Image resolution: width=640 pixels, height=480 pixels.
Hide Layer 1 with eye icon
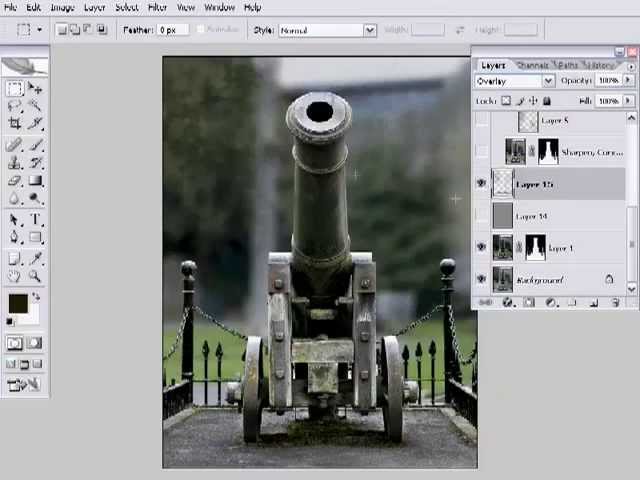[482, 247]
